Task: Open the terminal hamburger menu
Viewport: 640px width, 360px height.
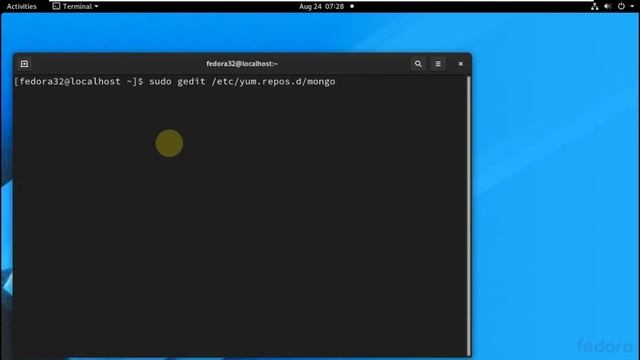Action: click(438, 64)
